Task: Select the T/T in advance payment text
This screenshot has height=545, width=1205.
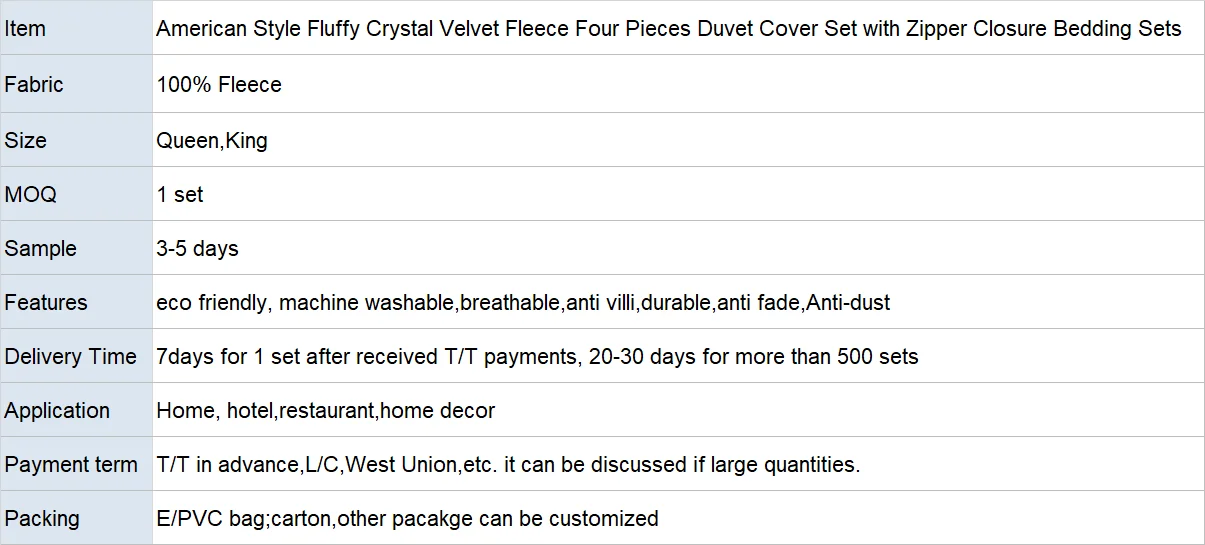Action: click(x=508, y=464)
